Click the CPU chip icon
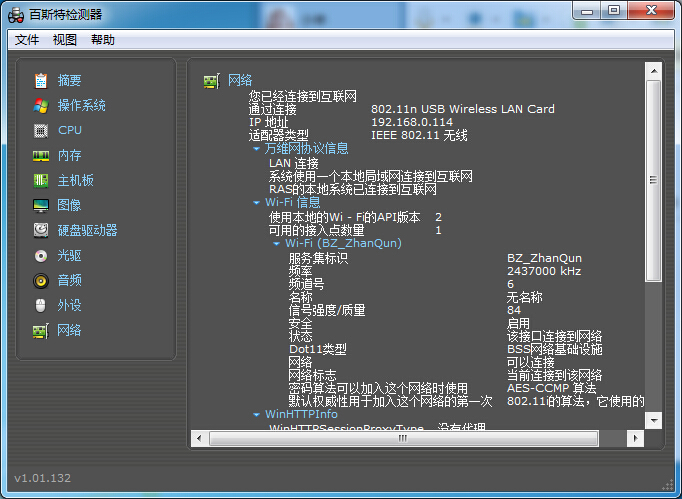This screenshot has height=499, width=682. [x=41, y=131]
